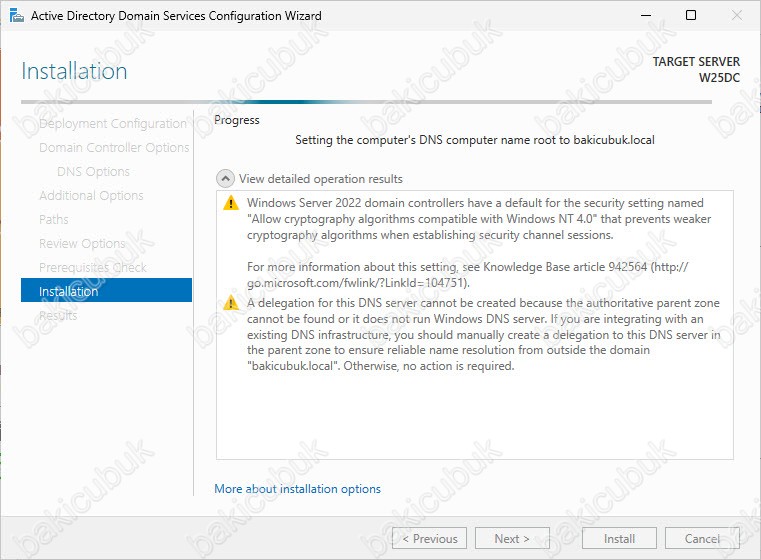Click the Setting the computer's DNS name status text

[475, 140]
